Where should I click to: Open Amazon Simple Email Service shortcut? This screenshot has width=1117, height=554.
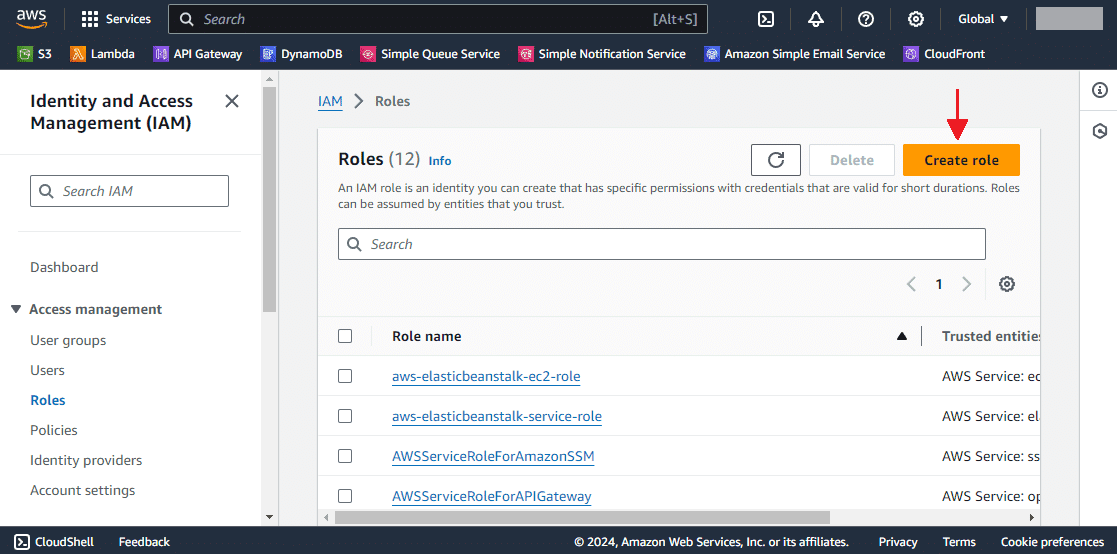794,53
